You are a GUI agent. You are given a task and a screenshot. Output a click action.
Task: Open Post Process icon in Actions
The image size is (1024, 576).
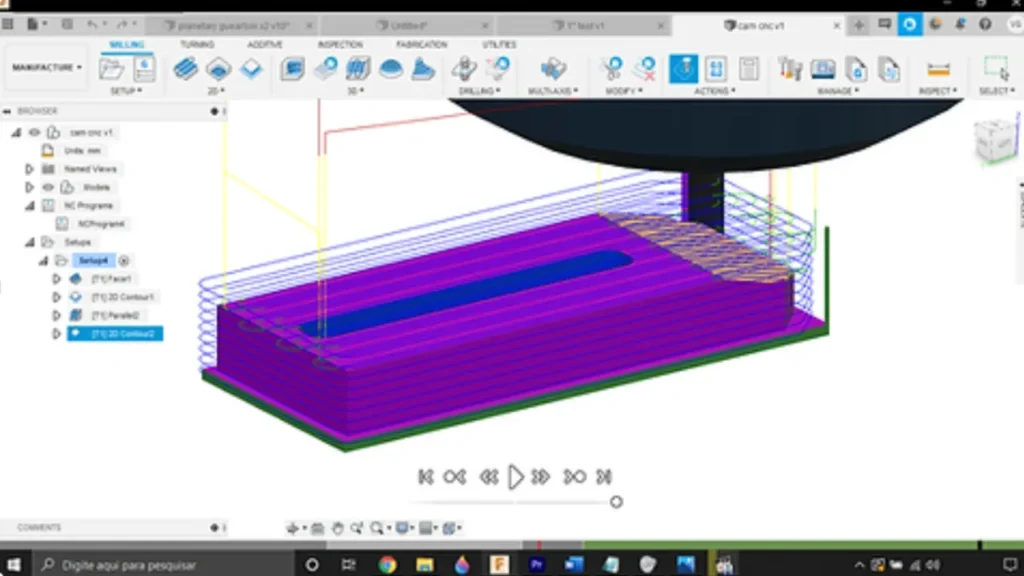(749, 68)
